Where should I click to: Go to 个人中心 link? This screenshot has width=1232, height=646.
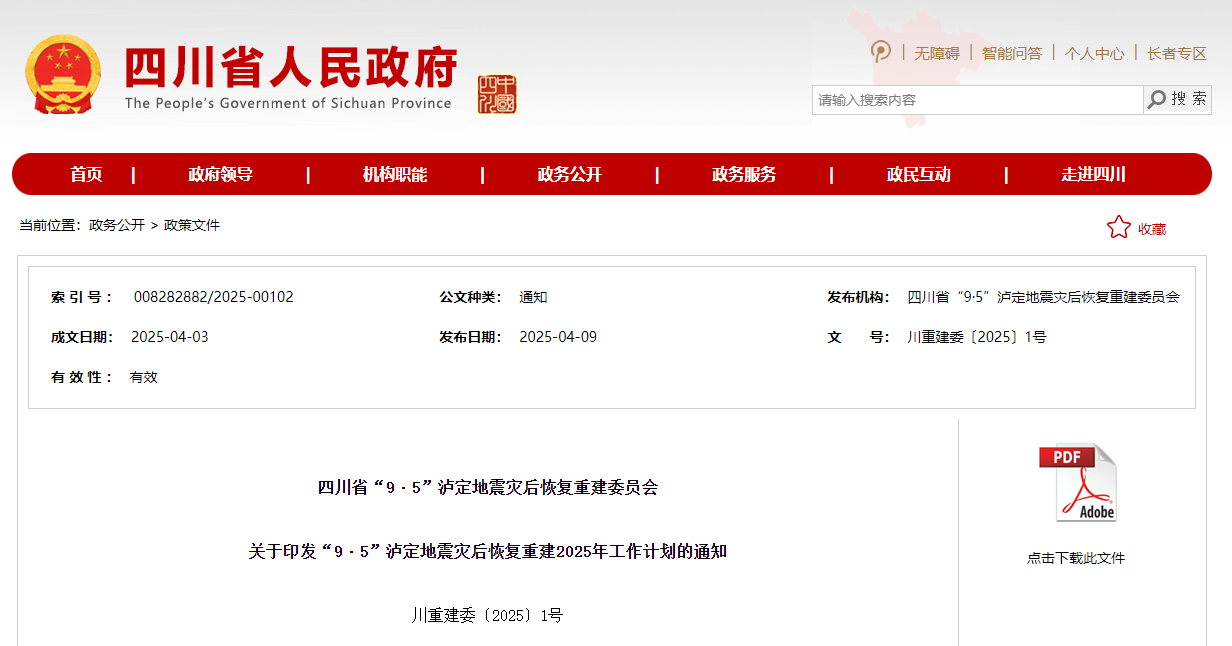pos(1094,53)
